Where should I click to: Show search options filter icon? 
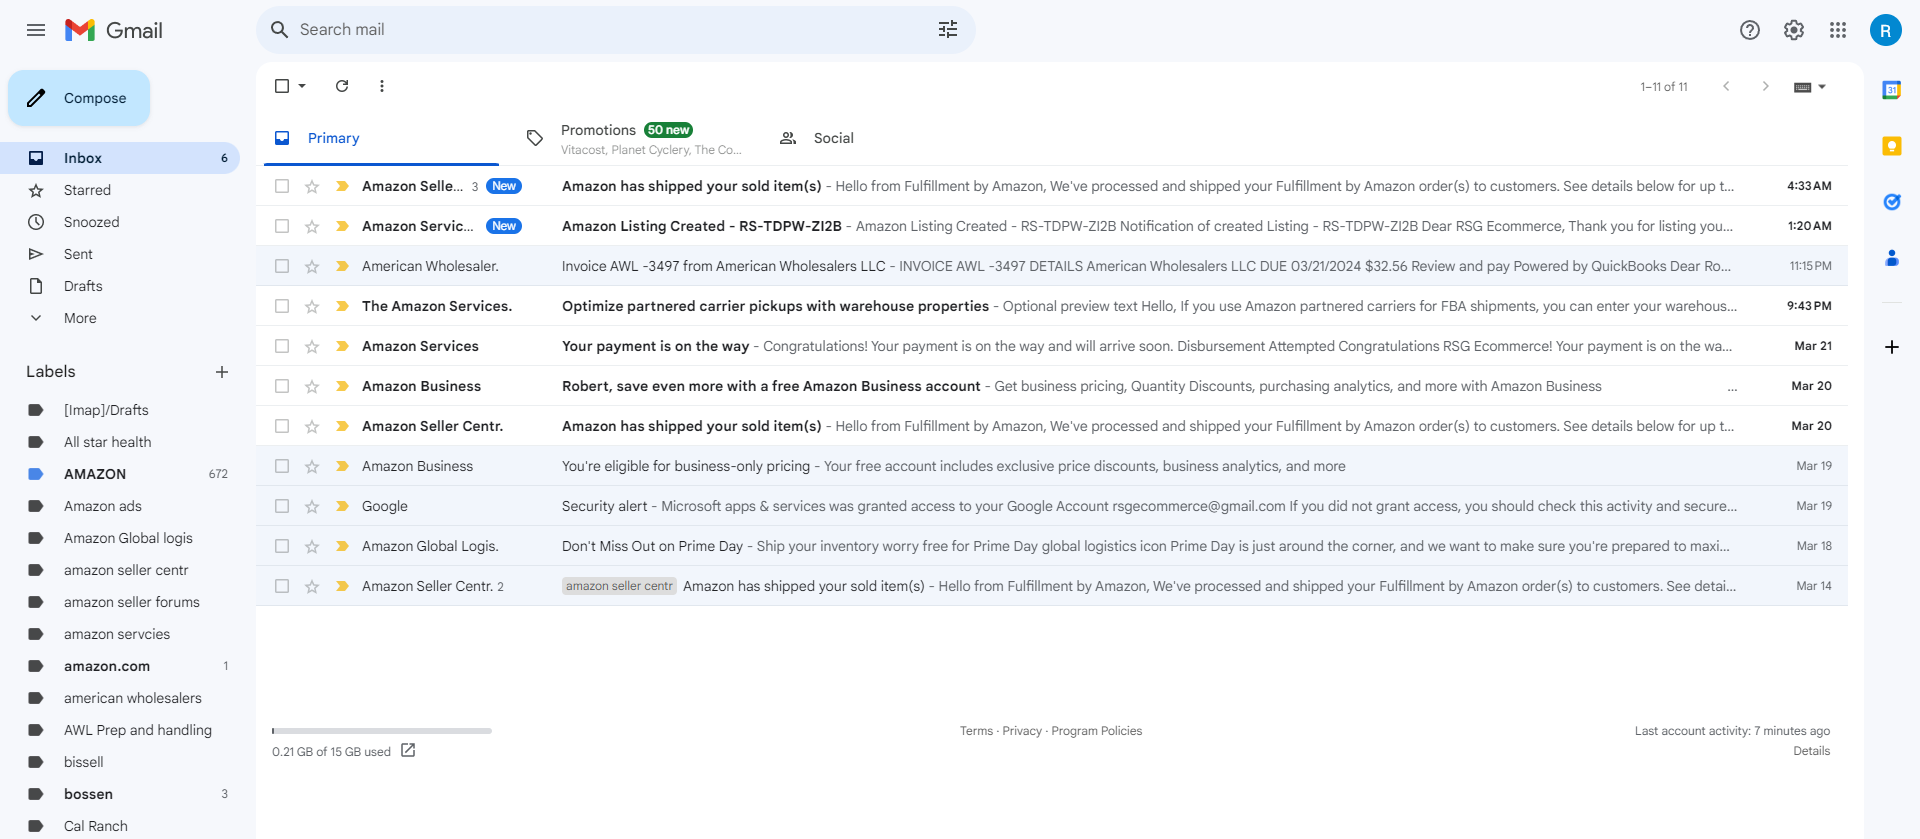[948, 30]
